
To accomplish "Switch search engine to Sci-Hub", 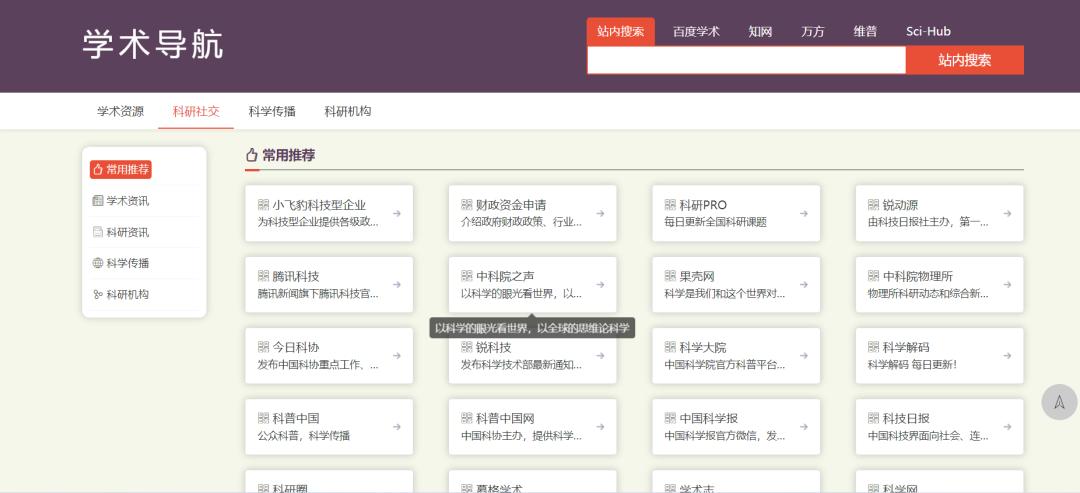I will pos(928,32).
